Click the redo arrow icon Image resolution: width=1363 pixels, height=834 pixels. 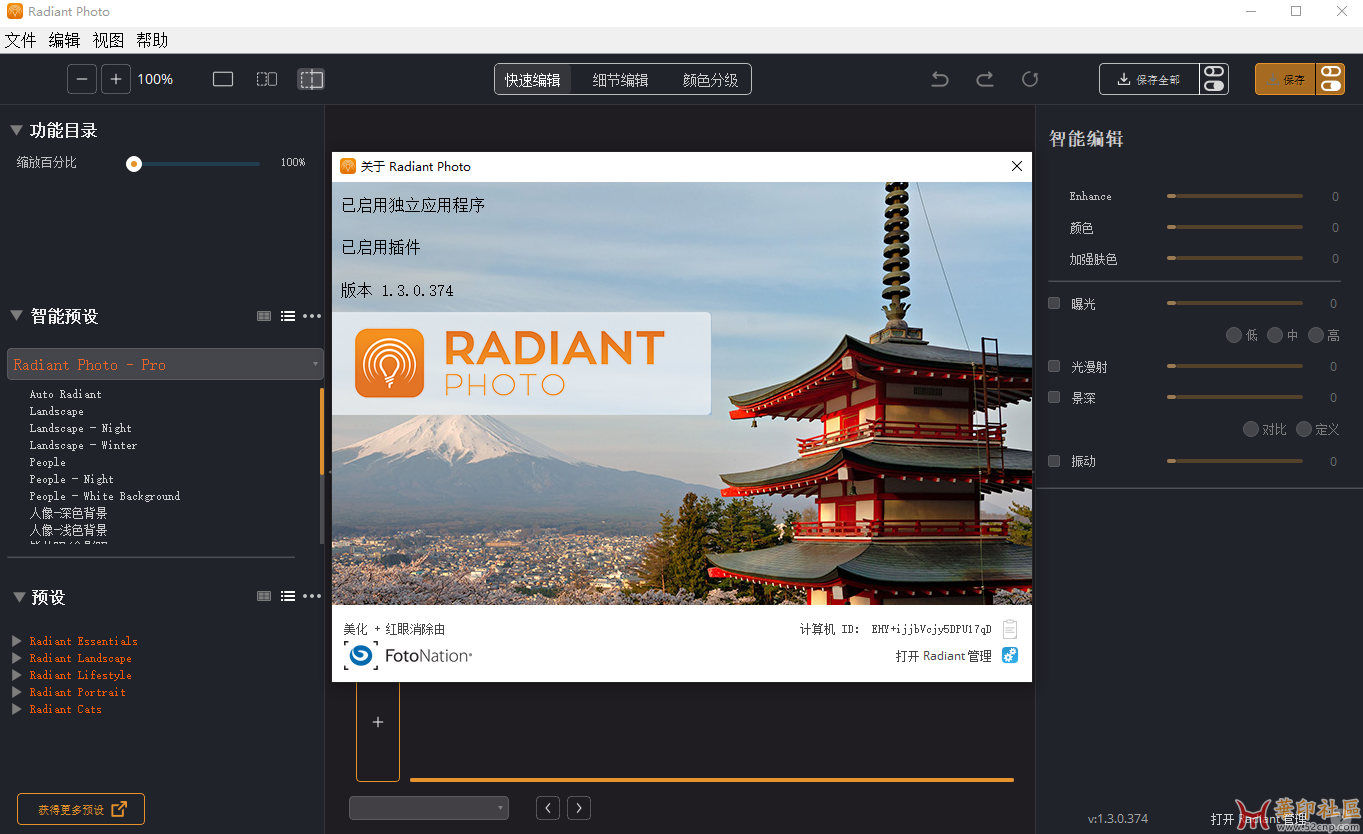[985, 79]
